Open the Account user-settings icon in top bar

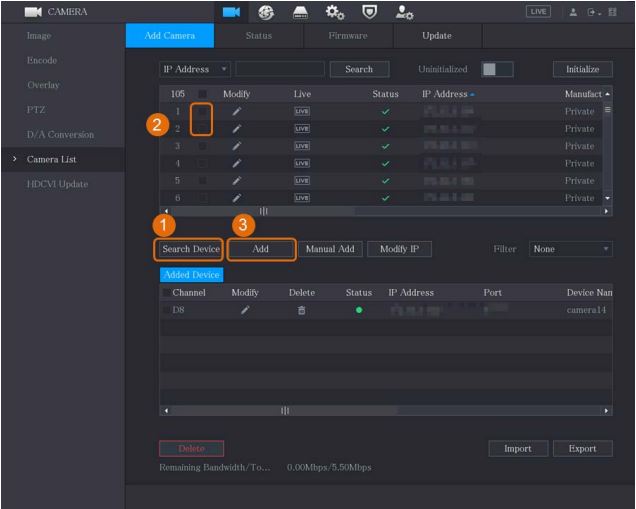point(404,13)
